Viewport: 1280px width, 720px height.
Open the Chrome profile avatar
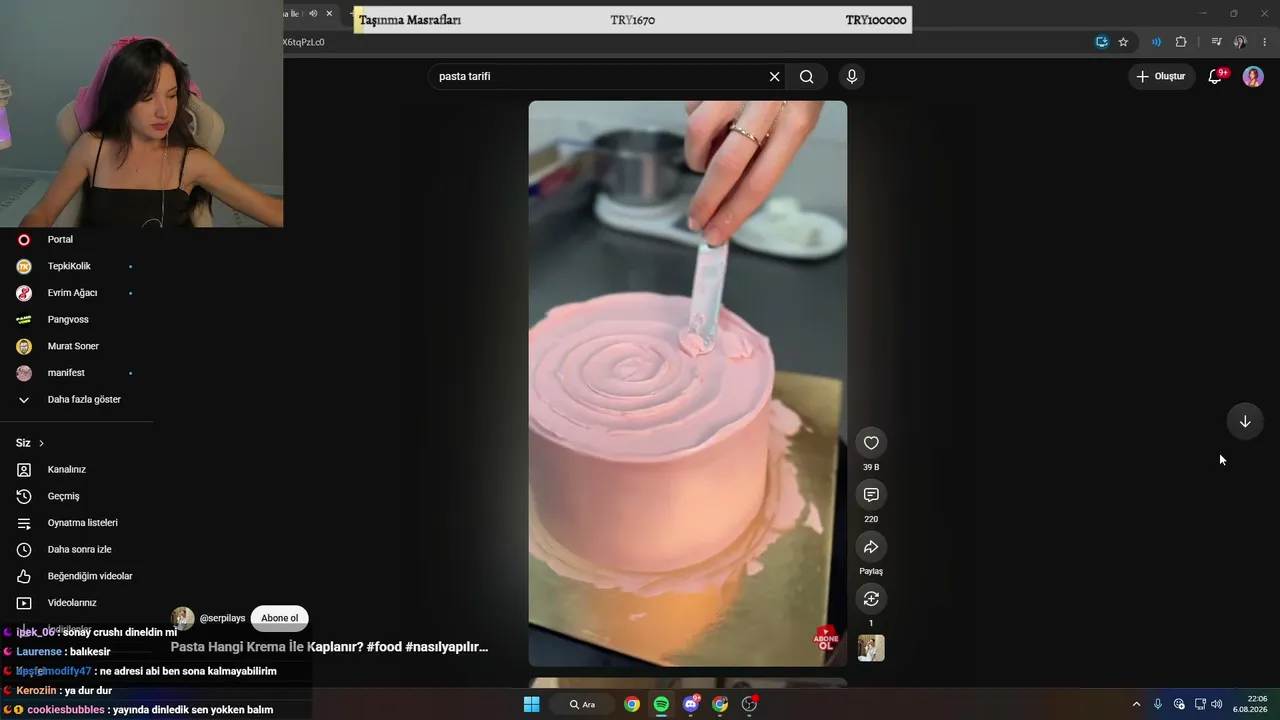pyautogui.click(x=1240, y=42)
